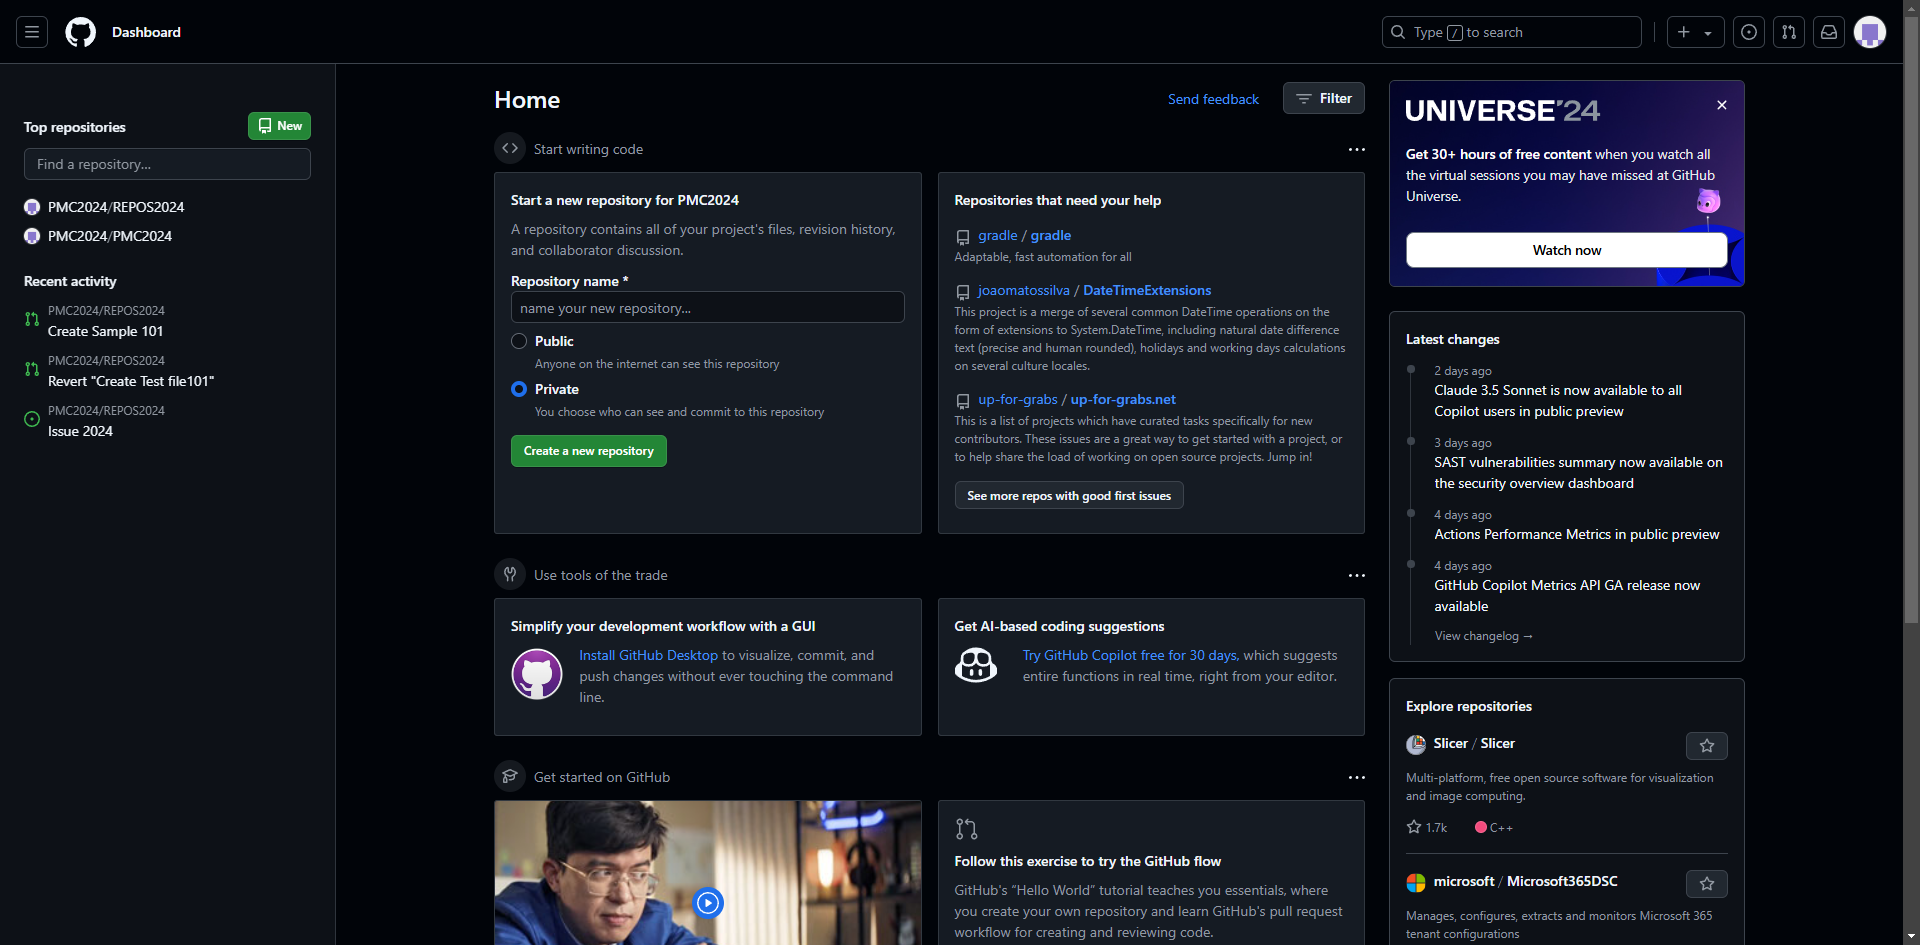This screenshot has height=945, width=1920.
Task: Open the hamburger navigation menu
Action: point(31,32)
